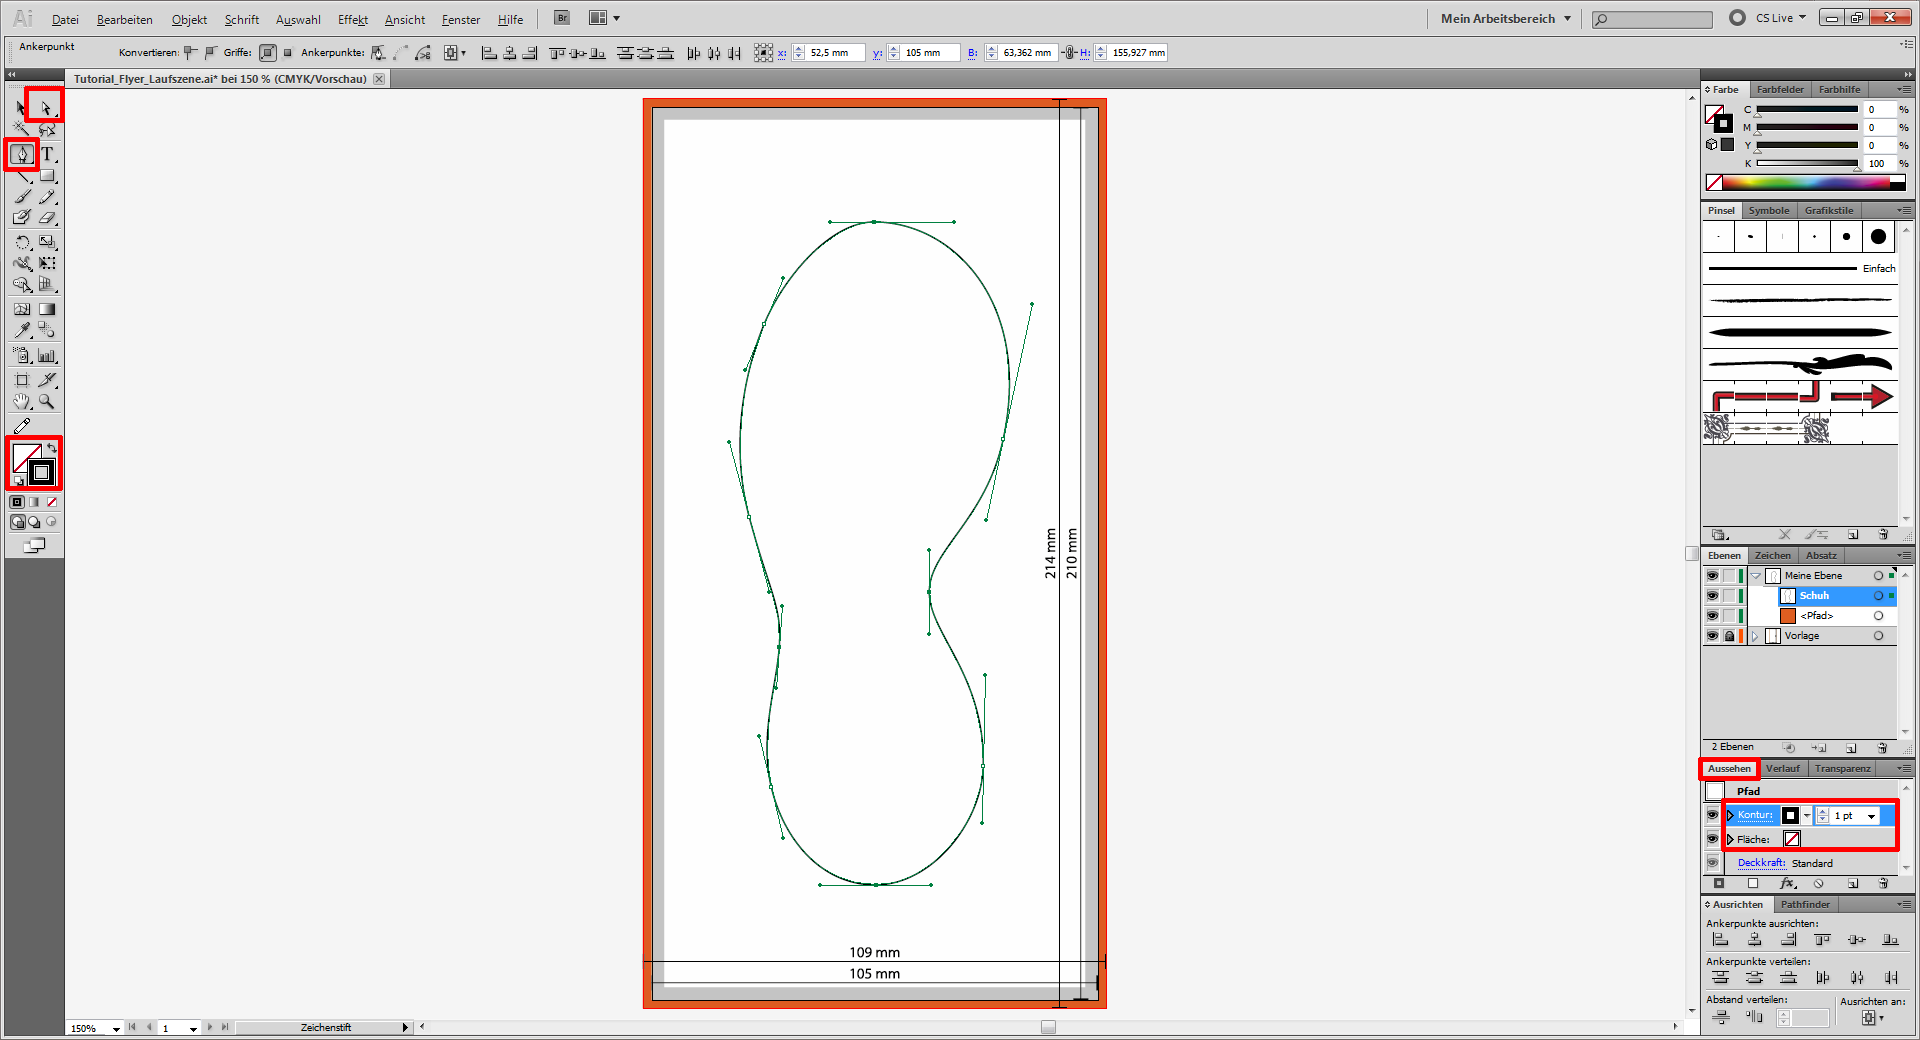The width and height of the screenshot is (1920, 1040).
Task: Expand the Vorlage layer
Action: (x=1755, y=636)
